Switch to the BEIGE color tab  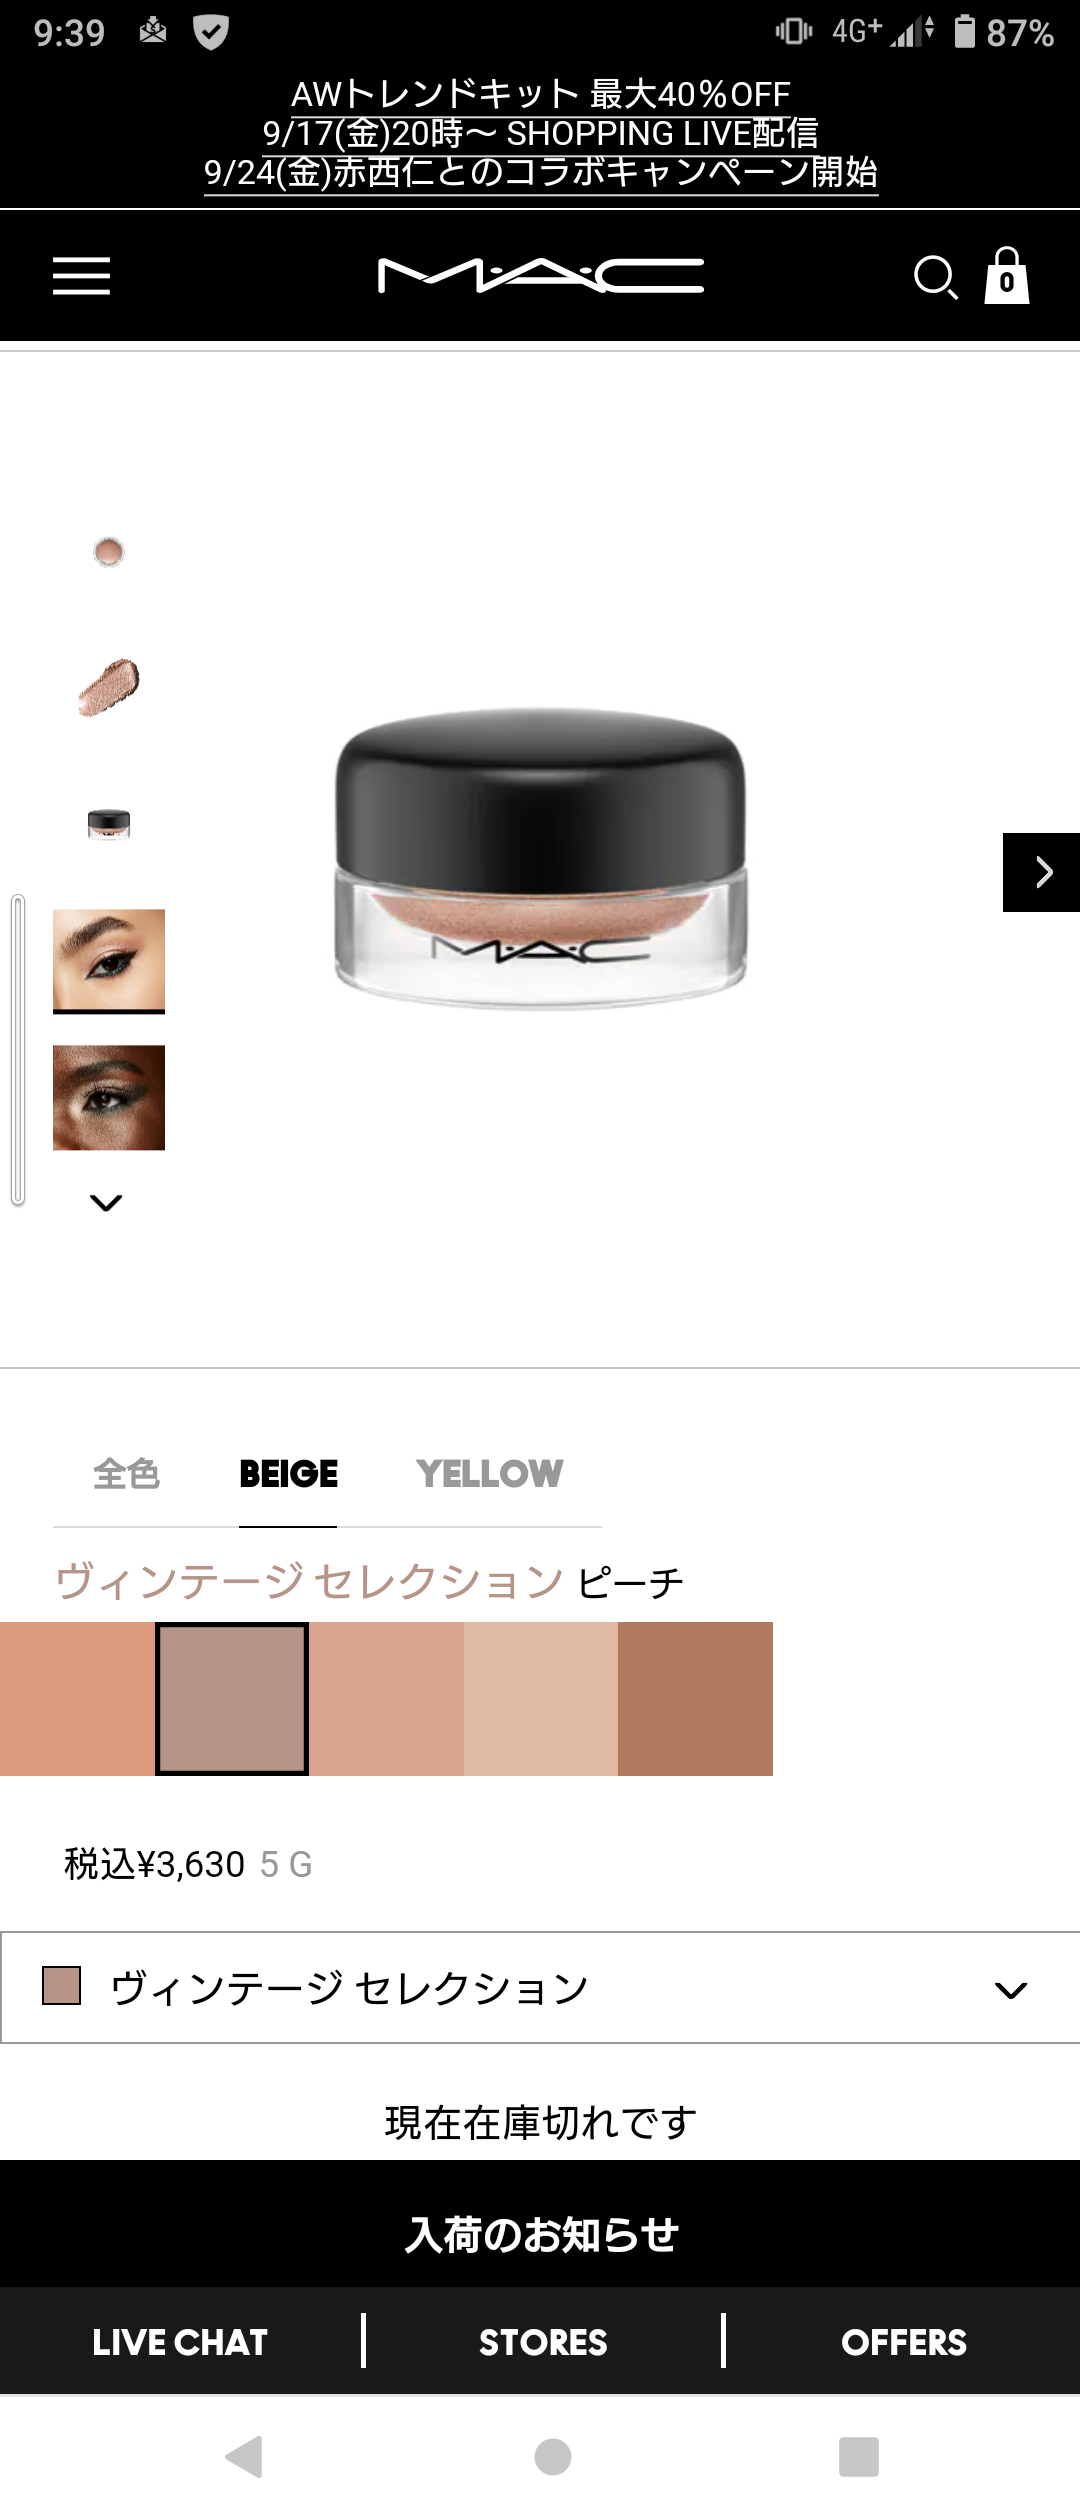tap(288, 1474)
